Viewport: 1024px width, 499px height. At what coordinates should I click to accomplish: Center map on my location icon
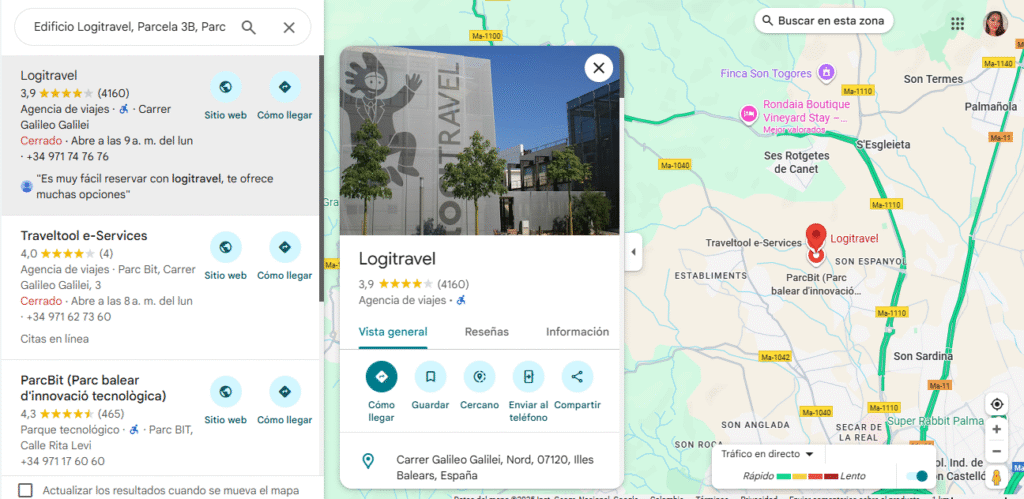pyautogui.click(x=997, y=404)
